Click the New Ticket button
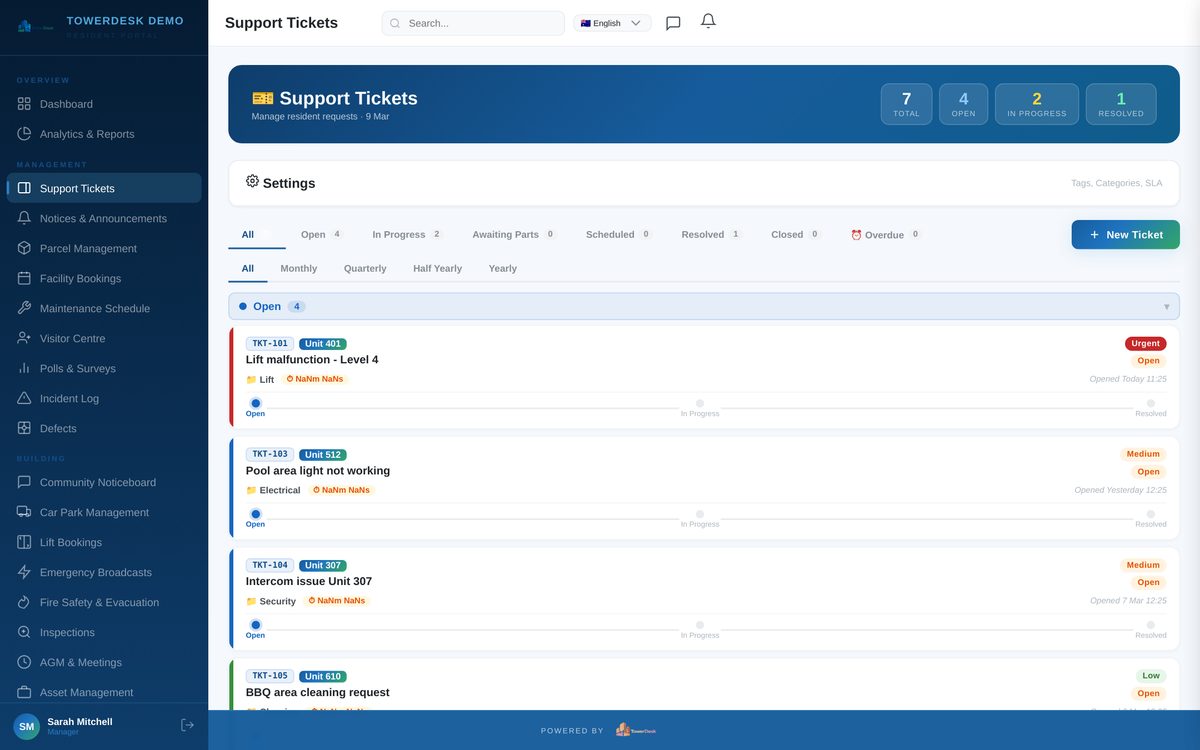1200x750 pixels. 1125,234
